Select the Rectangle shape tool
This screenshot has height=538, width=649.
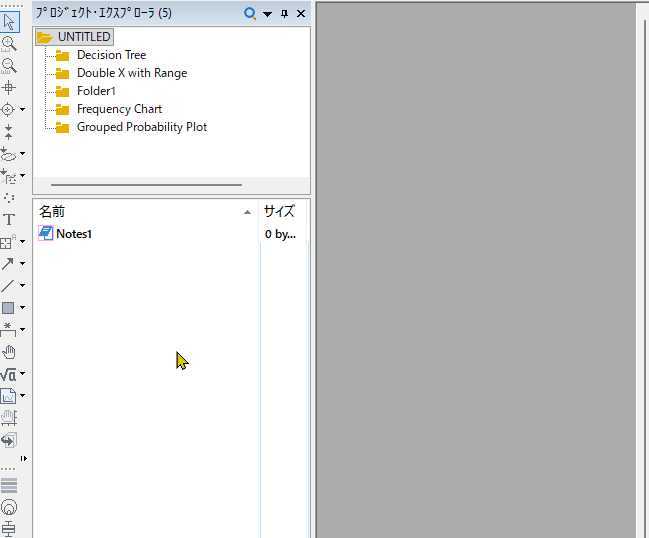[8, 308]
